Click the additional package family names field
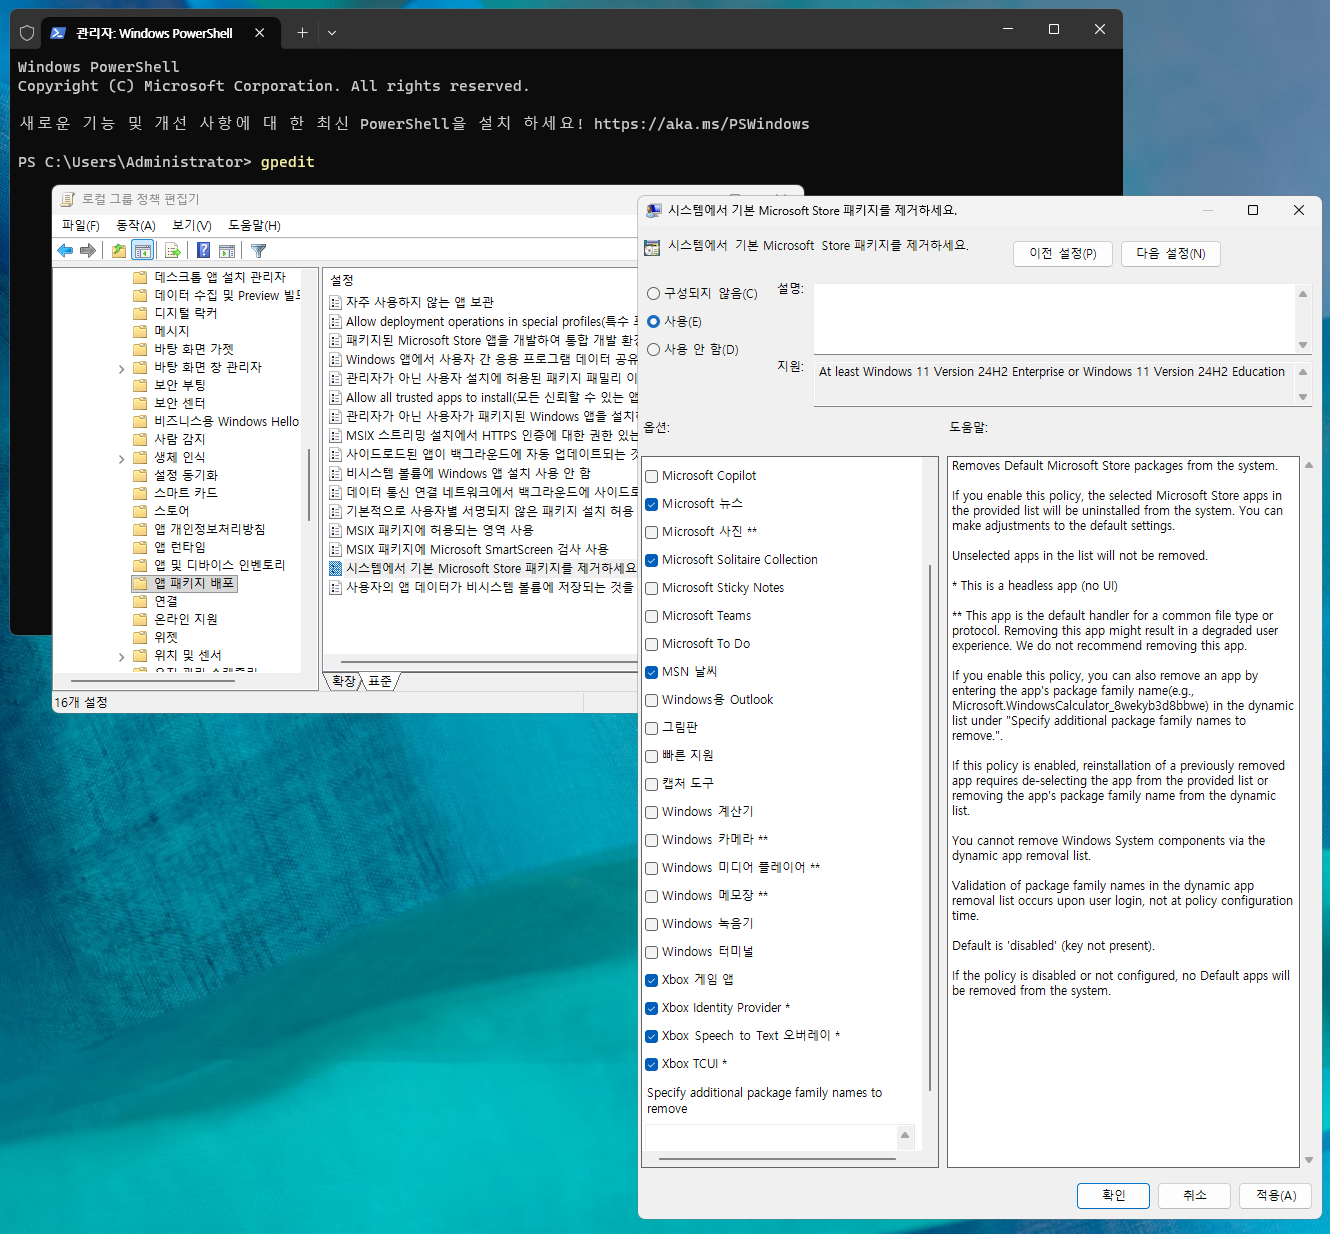 (771, 1137)
